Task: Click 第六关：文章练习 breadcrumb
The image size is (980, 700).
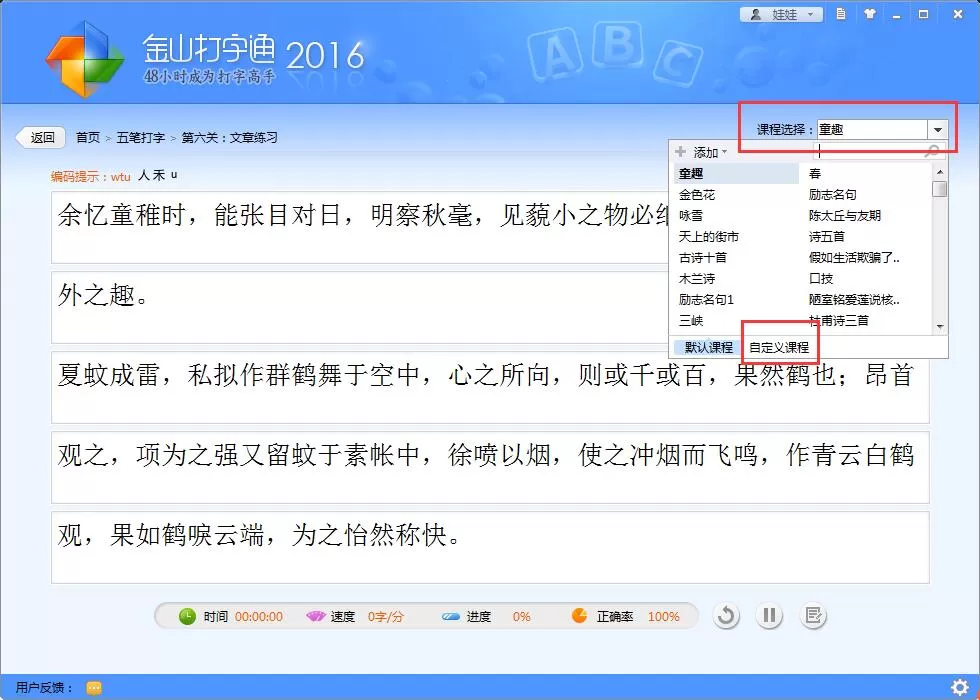Action: 229,138
